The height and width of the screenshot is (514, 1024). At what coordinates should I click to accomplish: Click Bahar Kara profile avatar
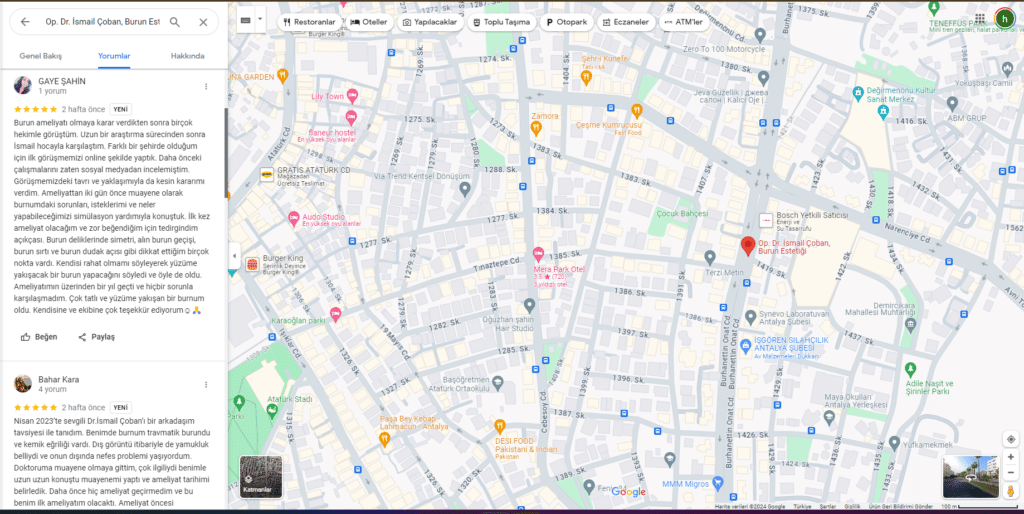point(23,384)
